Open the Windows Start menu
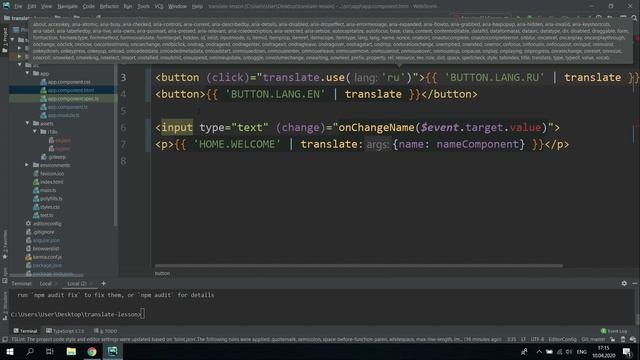The image size is (640, 360). pos(10,351)
